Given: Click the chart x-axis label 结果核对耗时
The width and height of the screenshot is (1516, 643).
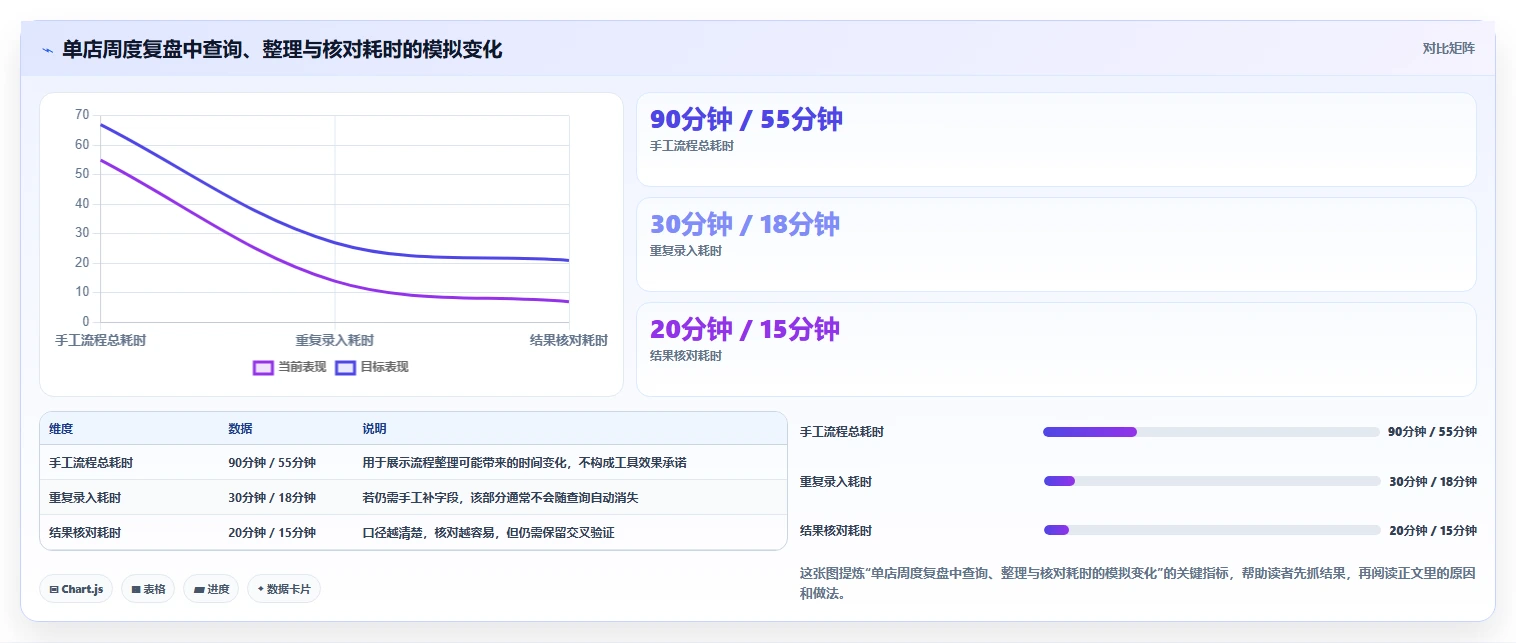Looking at the screenshot, I should pos(569,340).
